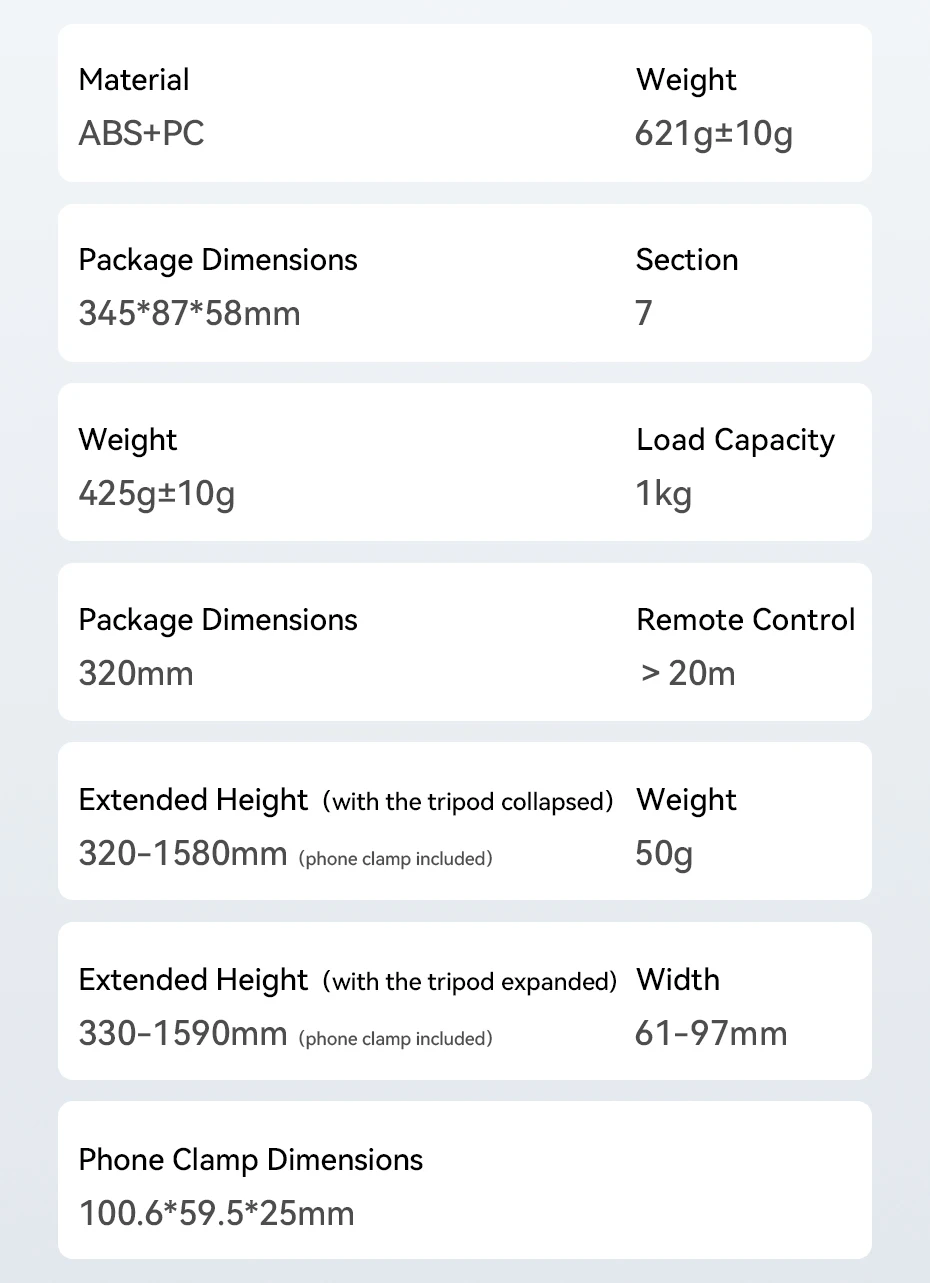Click the tripod expanded note text

point(469,981)
